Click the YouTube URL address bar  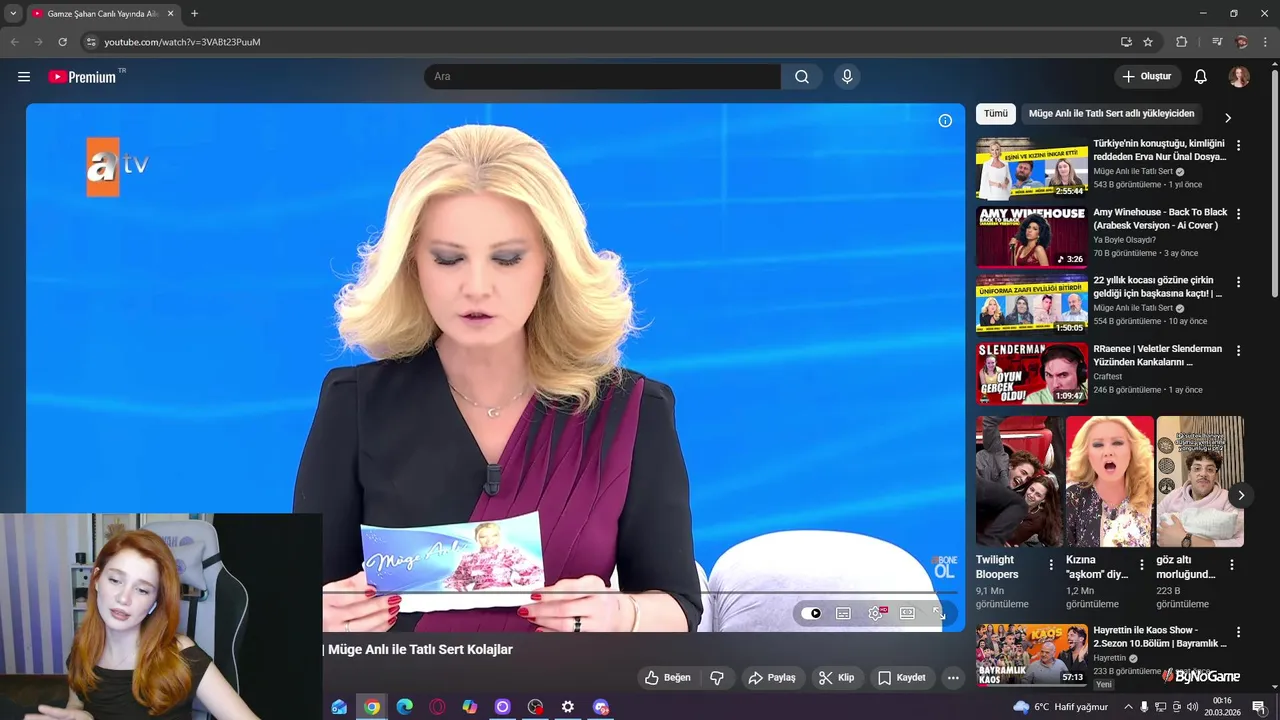coord(600,42)
